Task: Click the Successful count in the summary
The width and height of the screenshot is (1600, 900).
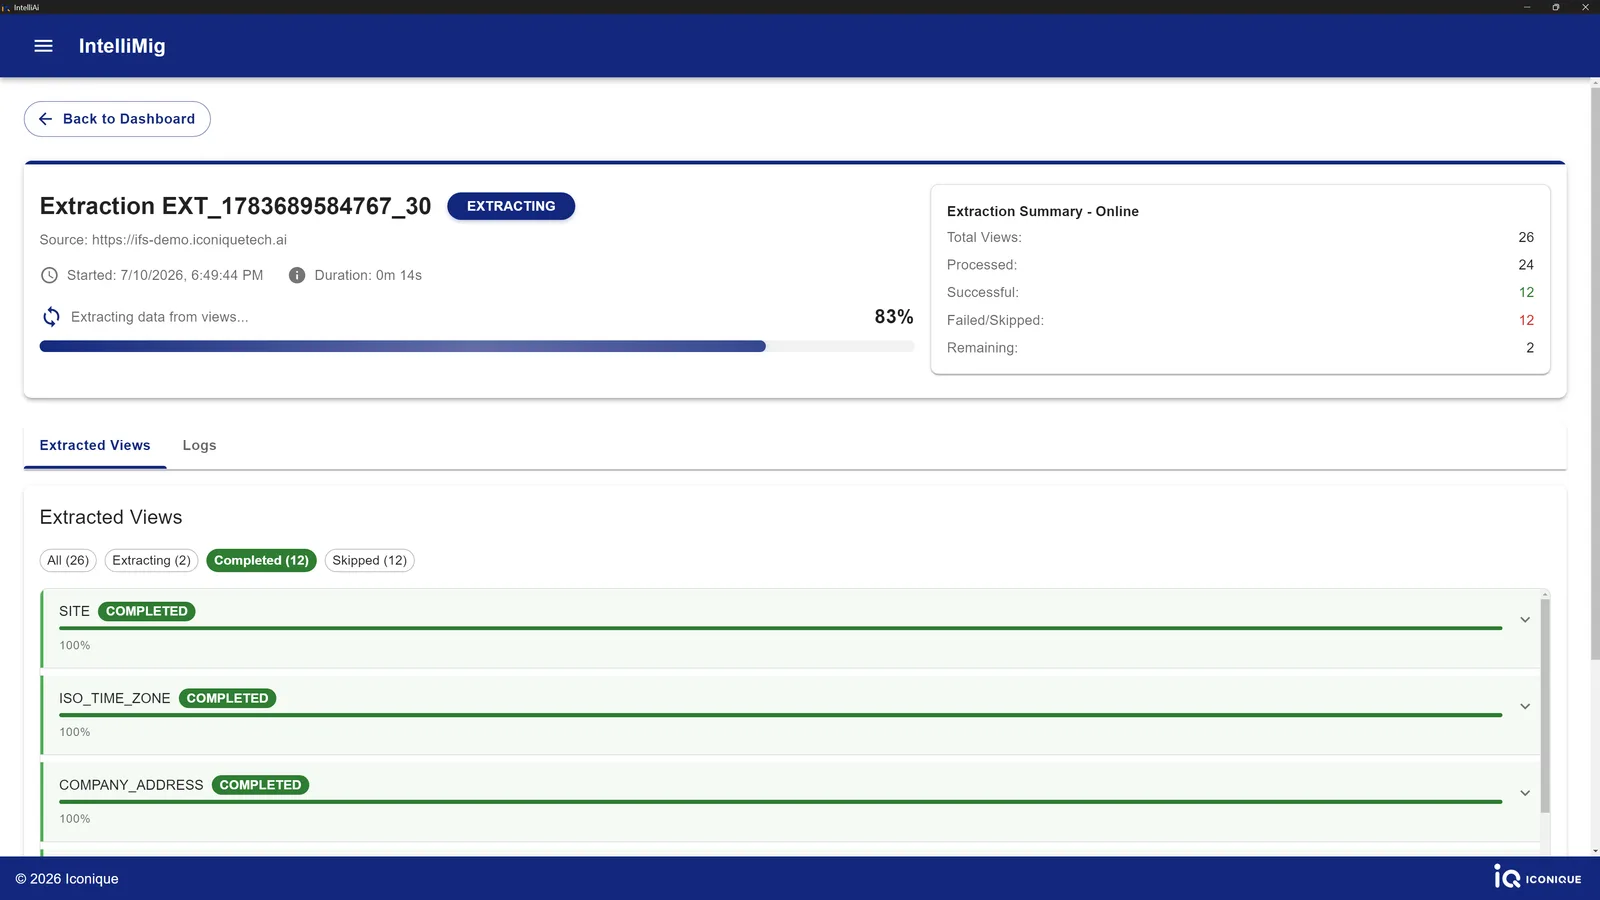Action: [1526, 292]
